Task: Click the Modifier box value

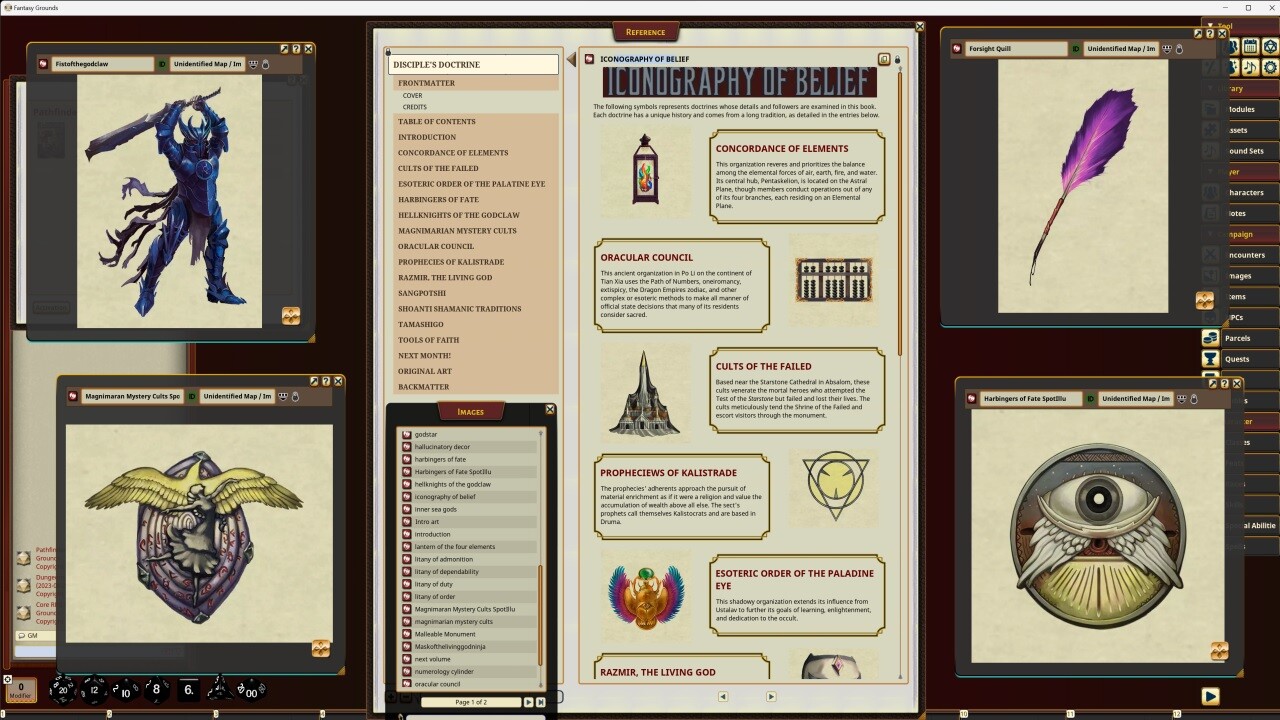Action: tap(21, 689)
